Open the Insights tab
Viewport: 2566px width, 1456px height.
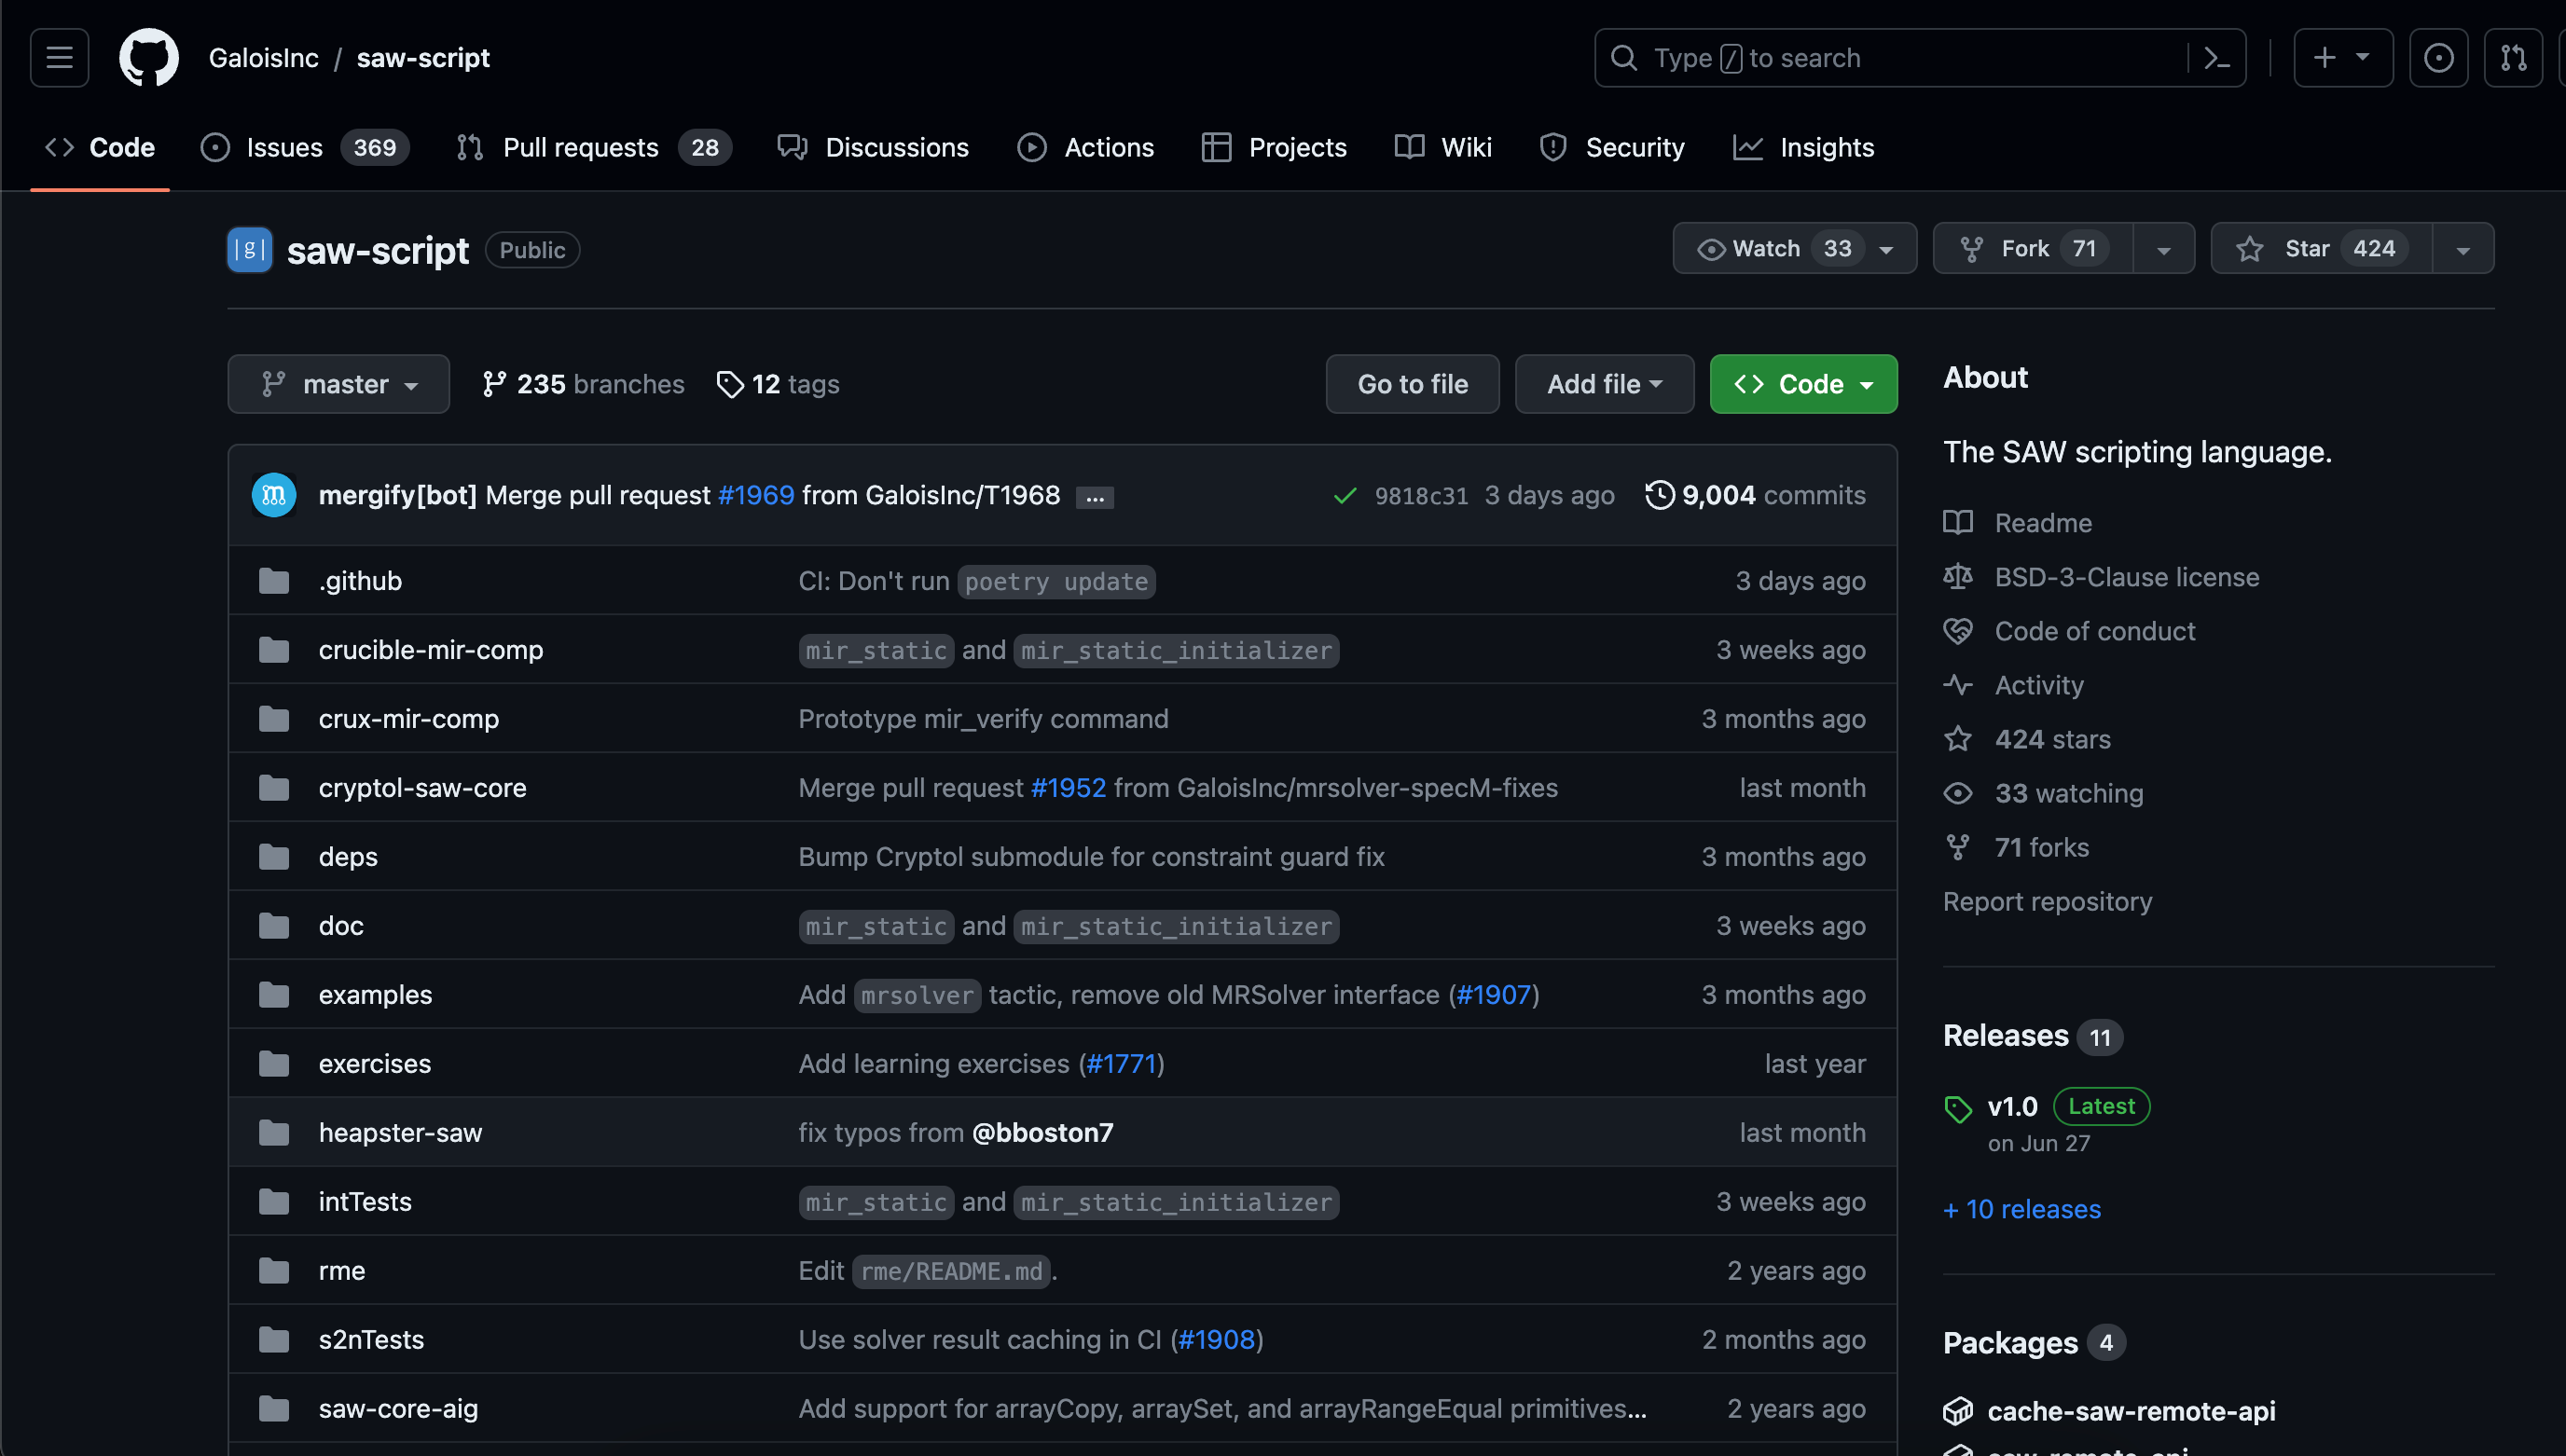pyautogui.click(x=1825, y=148)
